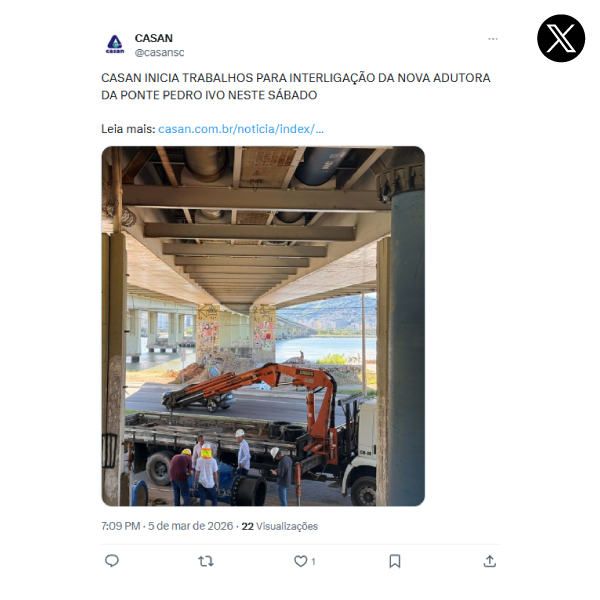Click the 'Leia mais:' text
The height and width of the screenshot is (600, 600).
pyautogui.click(x=128, y=129)
